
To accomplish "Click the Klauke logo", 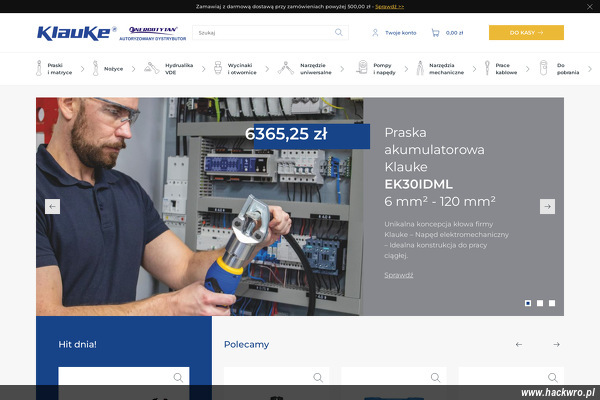I will 77,33.
